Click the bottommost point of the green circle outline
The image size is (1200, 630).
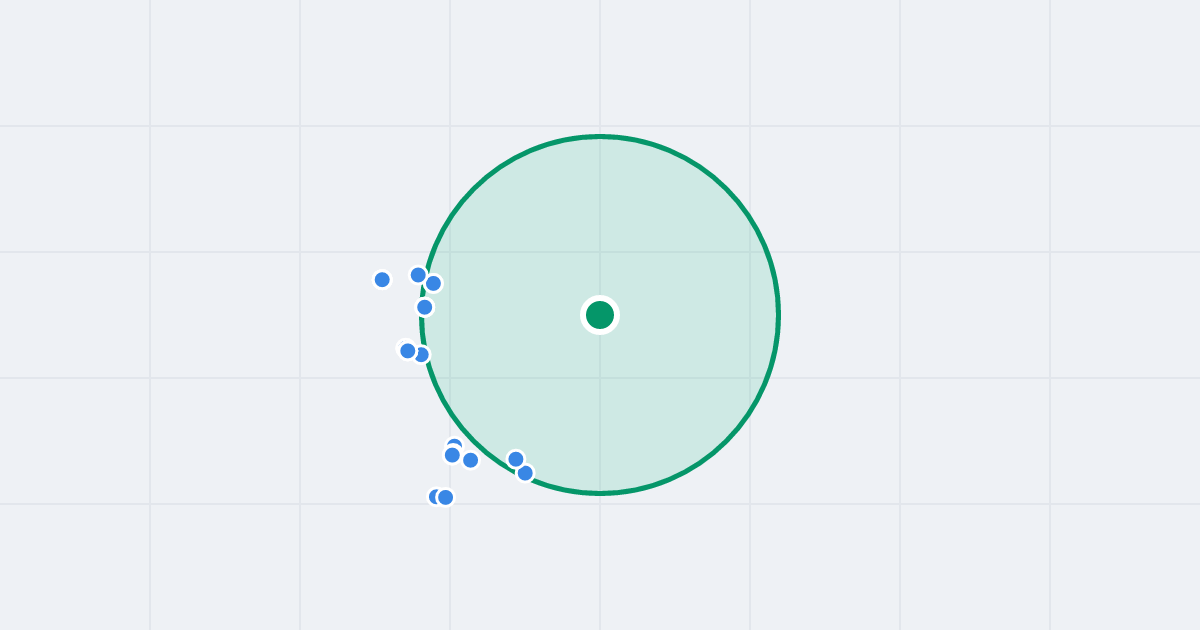[x=600, y=493]
